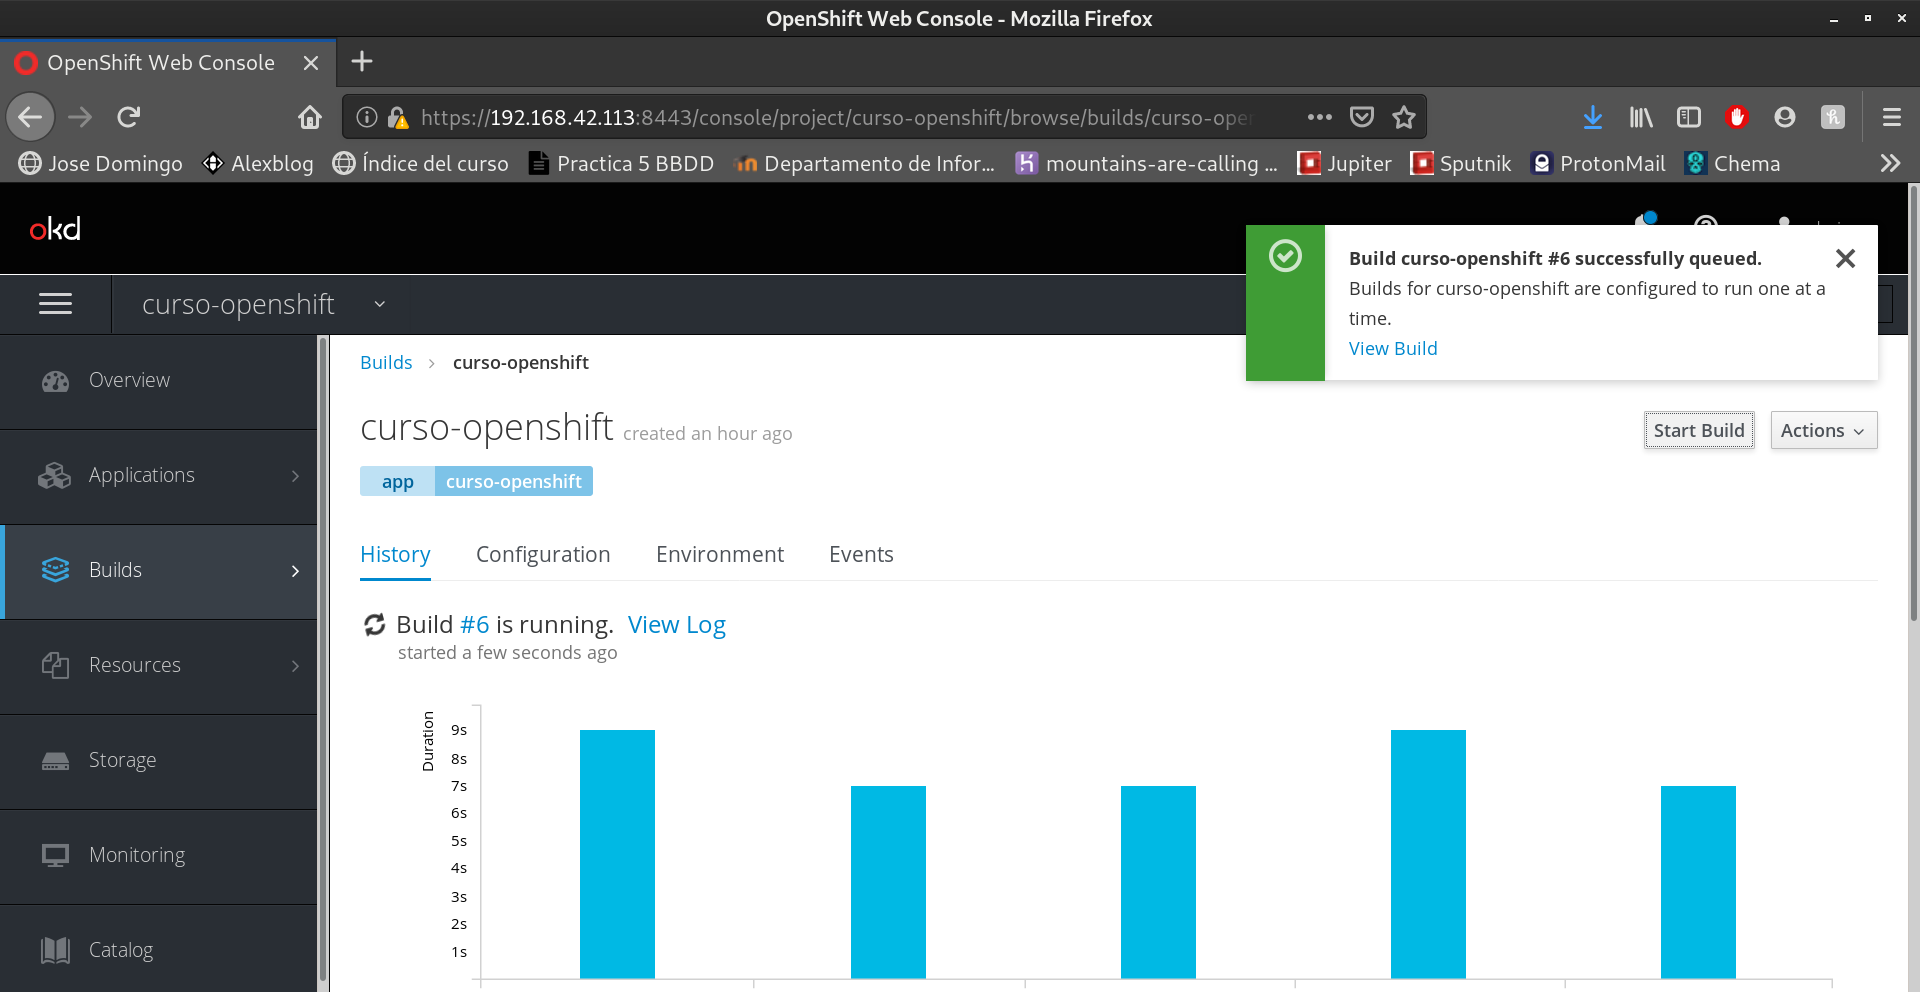This screenshot has width=1920, height=992.
Task: Click the Applications cubes icon
Action: (x=55, y=476)
